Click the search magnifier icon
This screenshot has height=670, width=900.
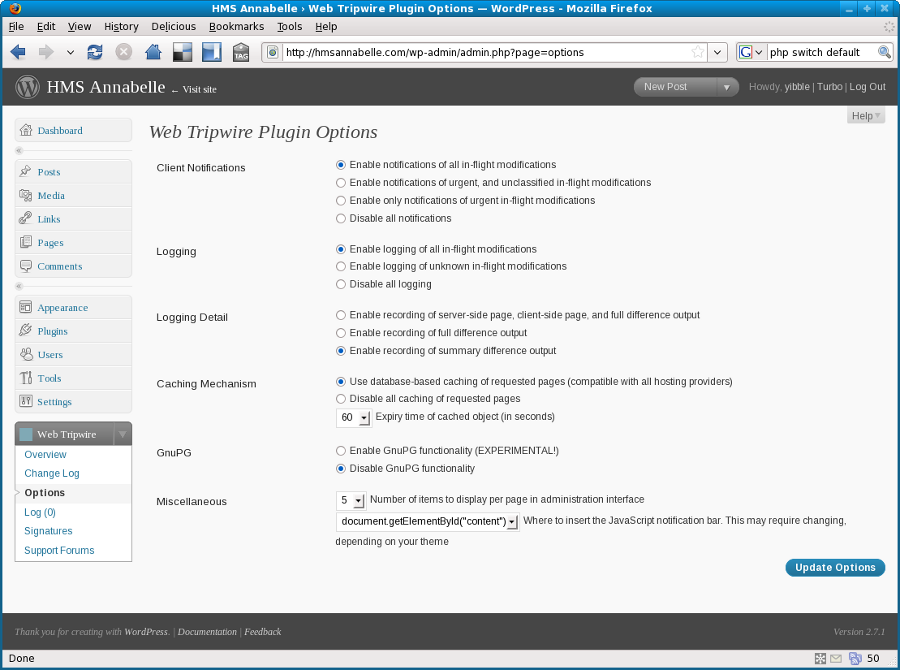click(885, 52)
